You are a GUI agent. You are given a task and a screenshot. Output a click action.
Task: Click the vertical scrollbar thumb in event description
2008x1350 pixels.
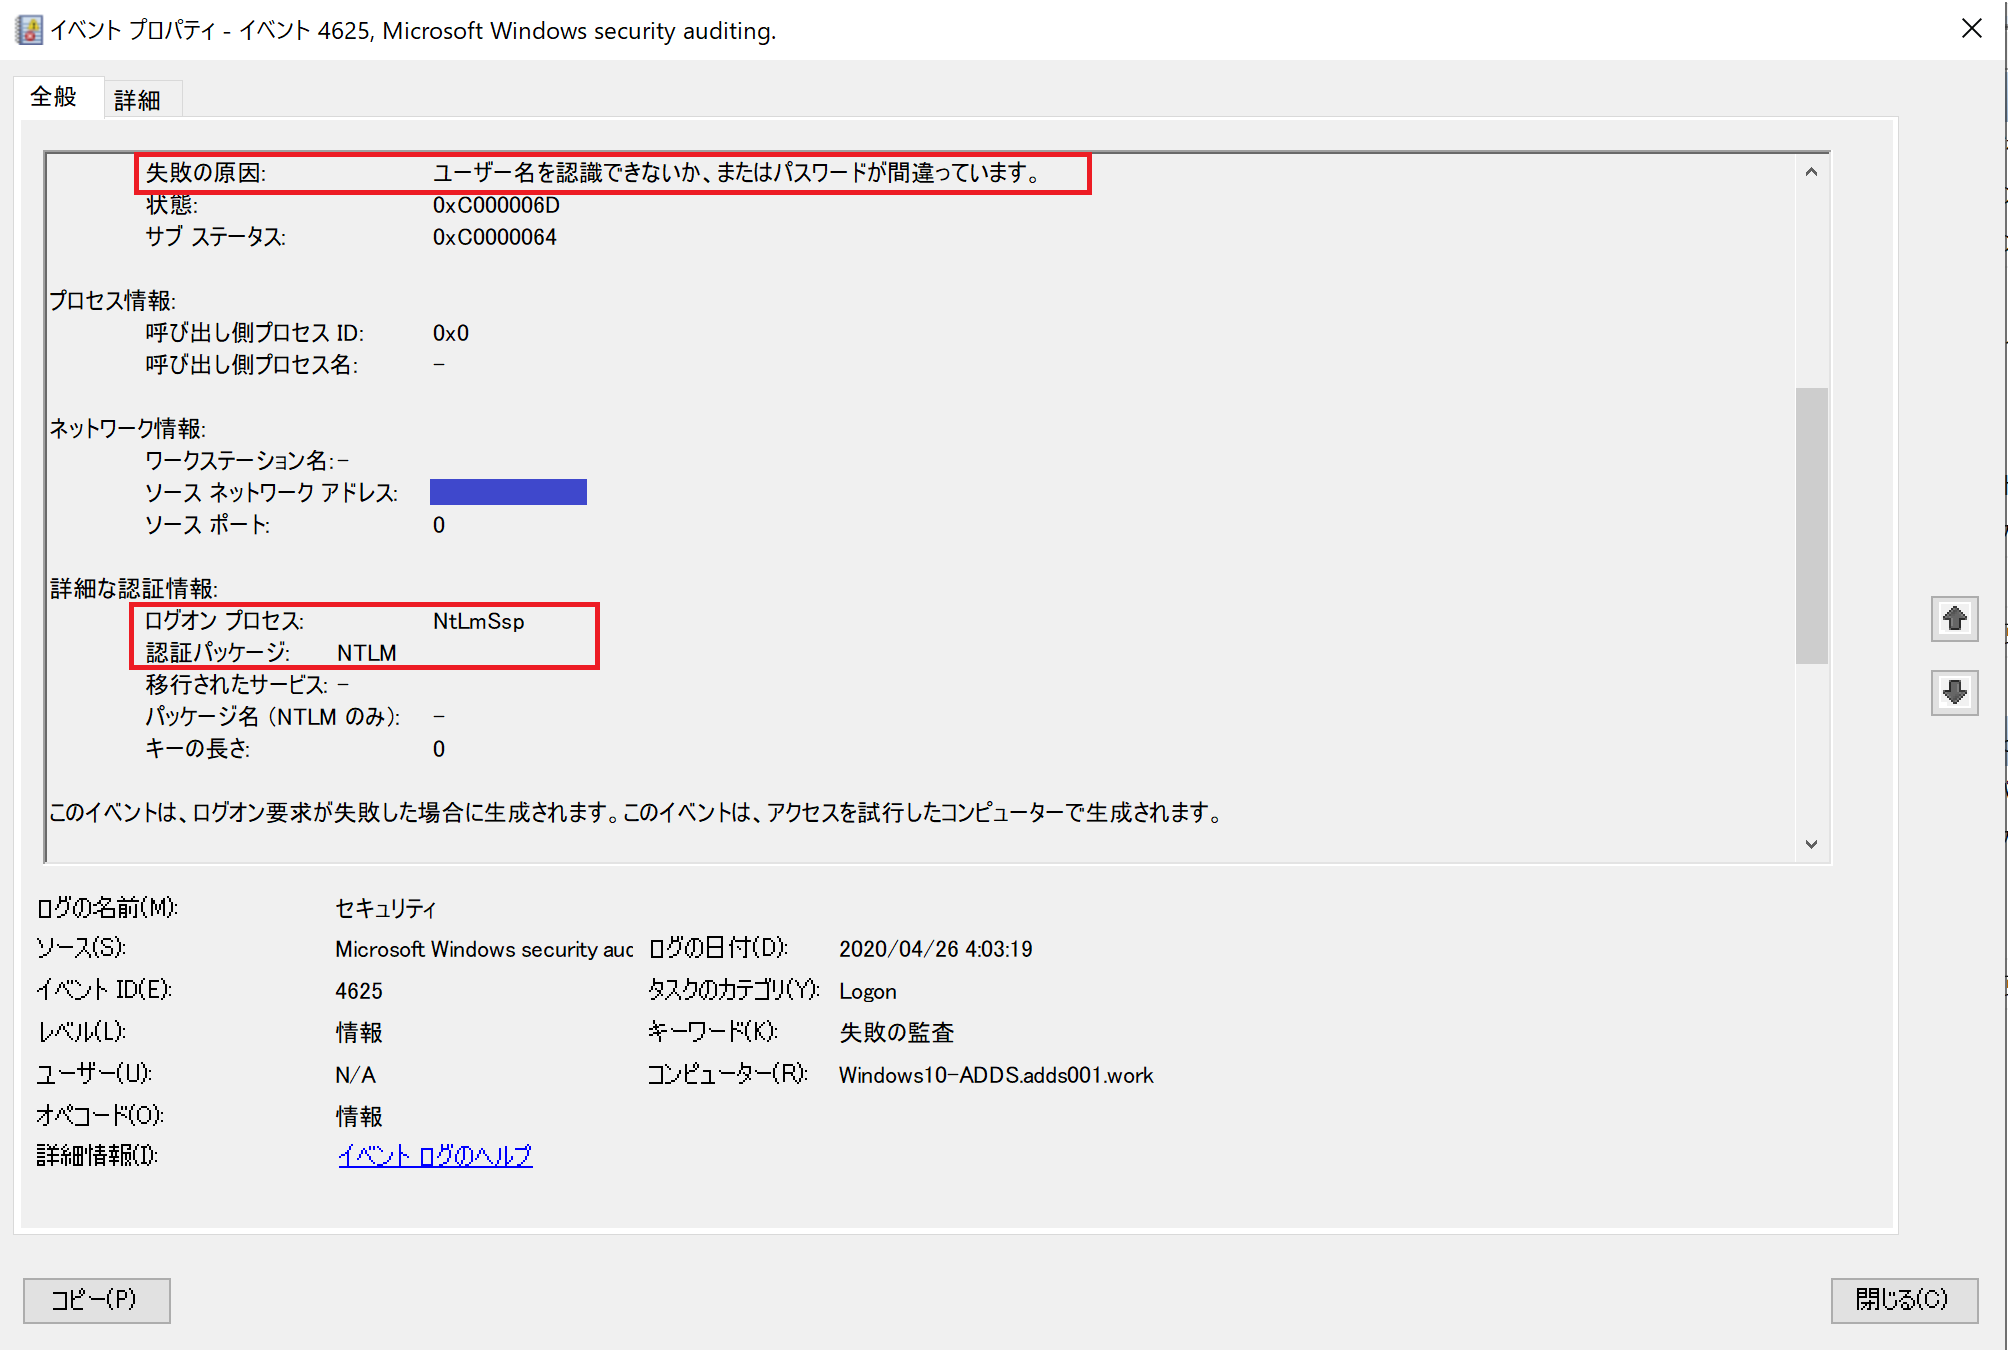1811,525
